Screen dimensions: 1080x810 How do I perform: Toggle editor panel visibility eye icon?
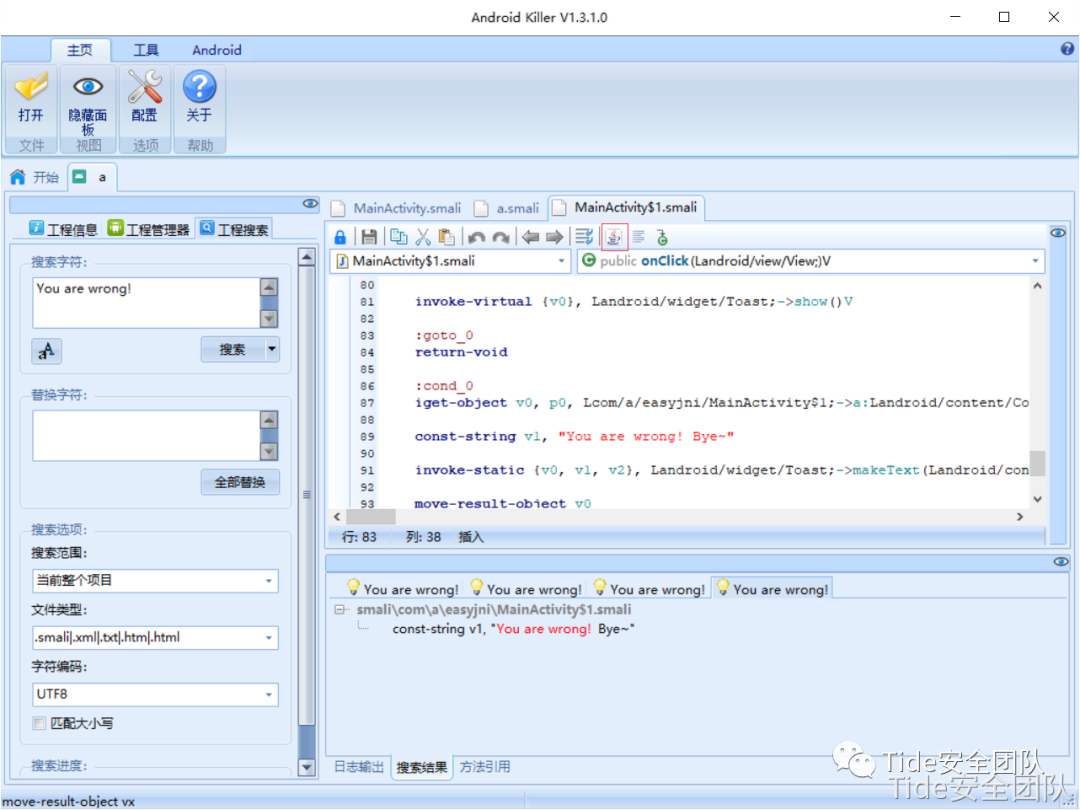(x=1058, y=233)
